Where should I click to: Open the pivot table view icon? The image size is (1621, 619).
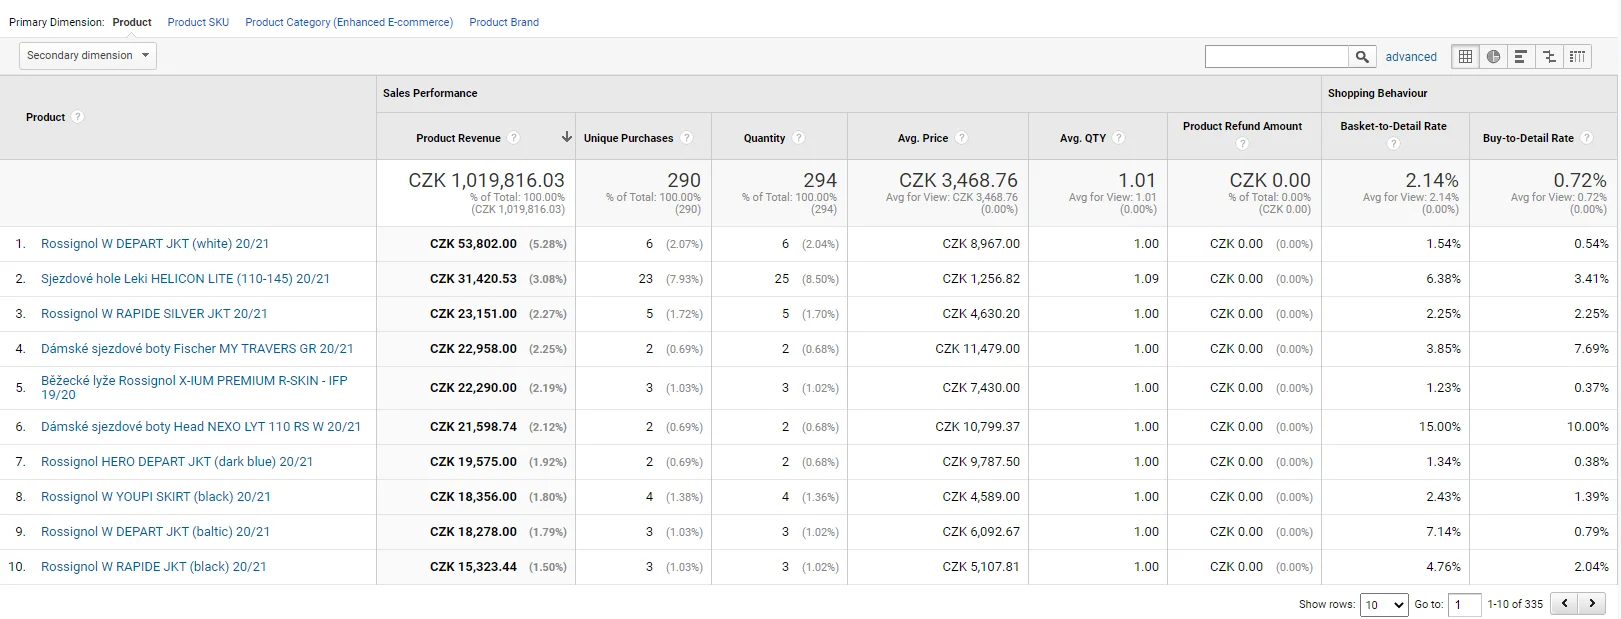(x=1577, y=57)
